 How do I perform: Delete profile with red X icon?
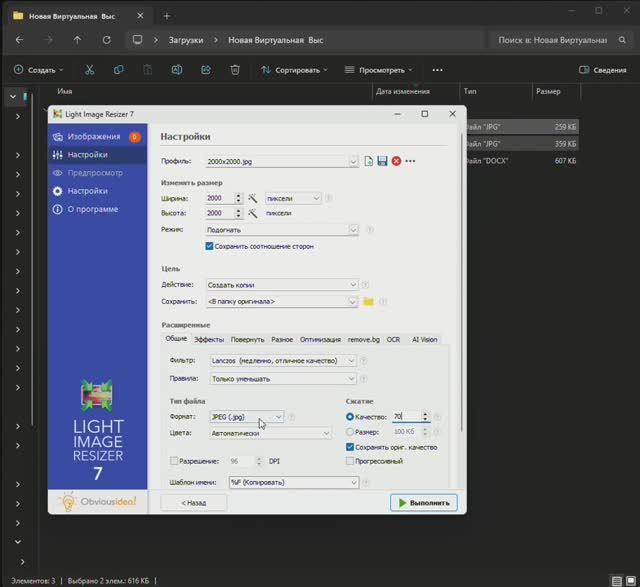coord(396,161)
